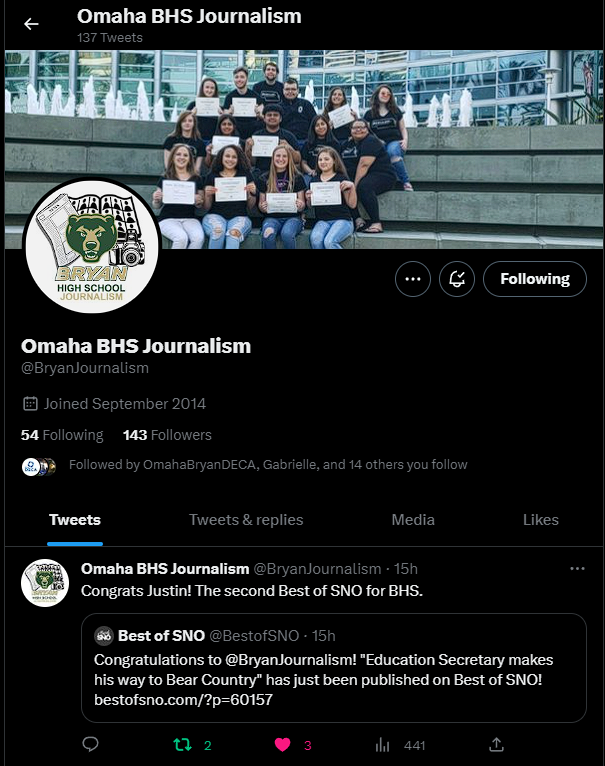Open the Bryan High School Journalism profile picture
605x766 pixels.
coord(92,245)
